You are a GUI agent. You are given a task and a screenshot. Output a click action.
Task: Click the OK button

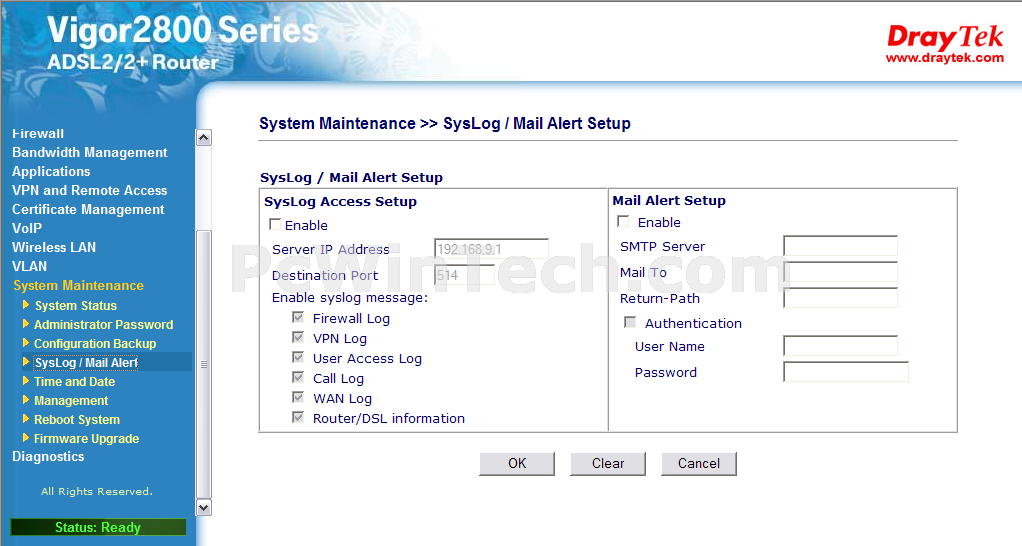pyautogui.click(x=517, y=463)
